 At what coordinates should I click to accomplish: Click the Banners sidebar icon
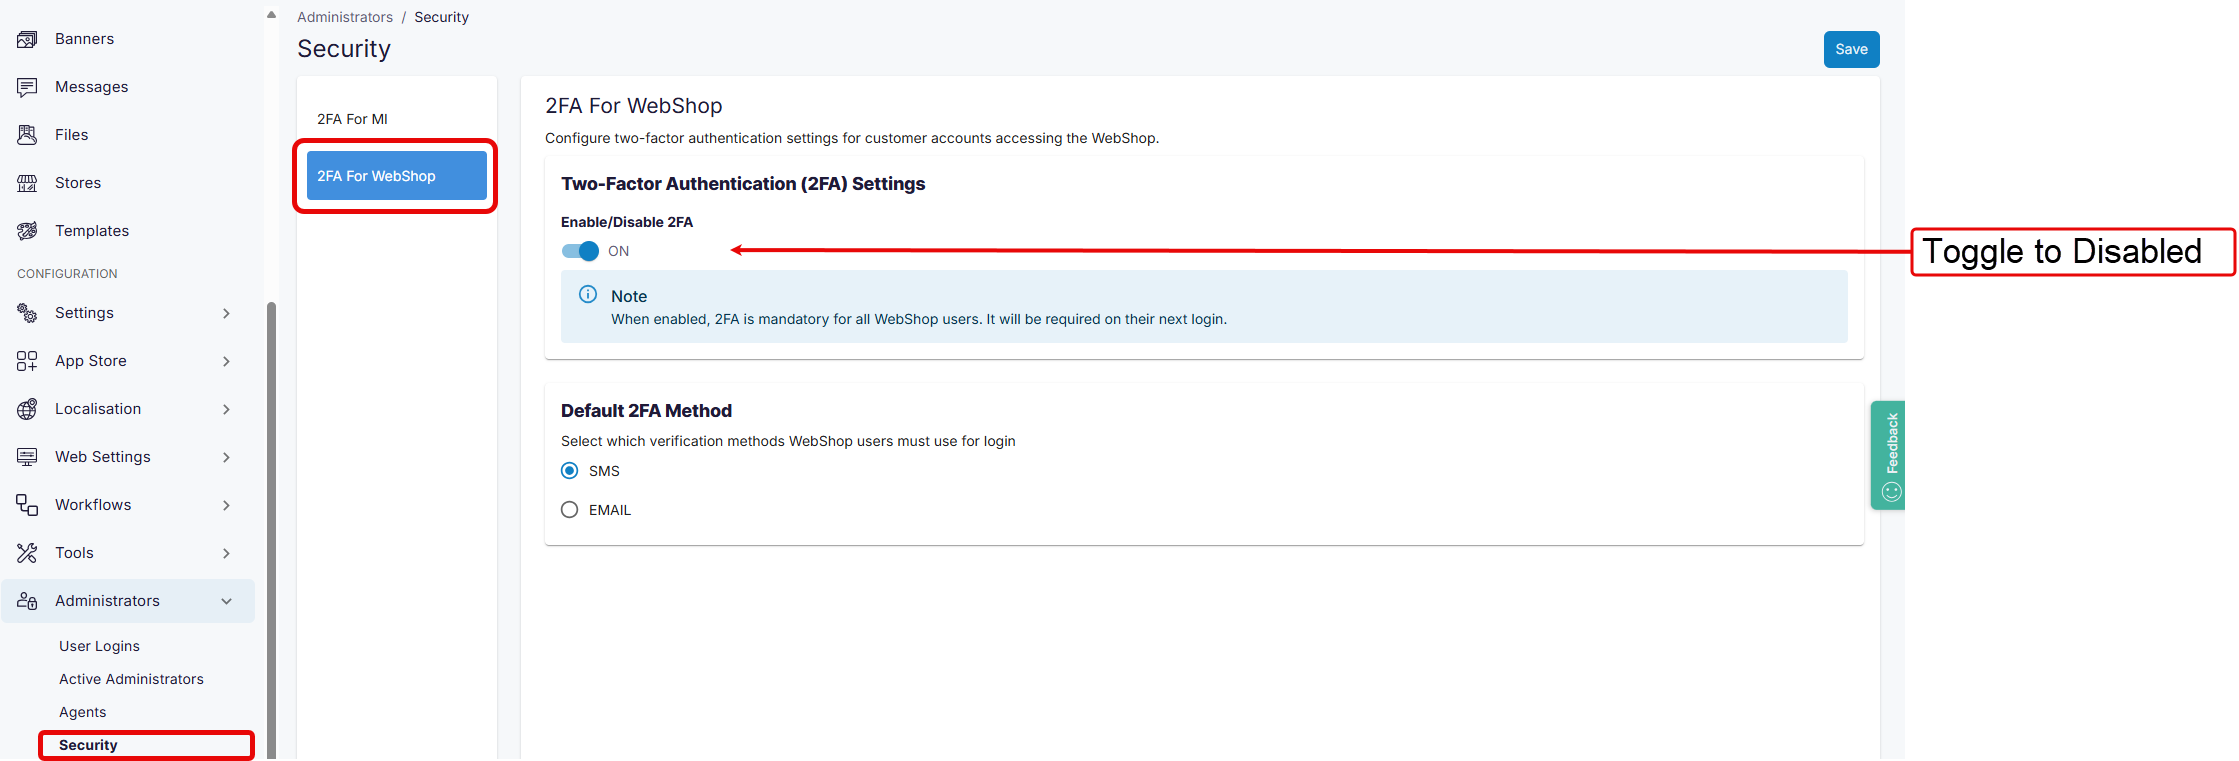[x=27, y=39]
